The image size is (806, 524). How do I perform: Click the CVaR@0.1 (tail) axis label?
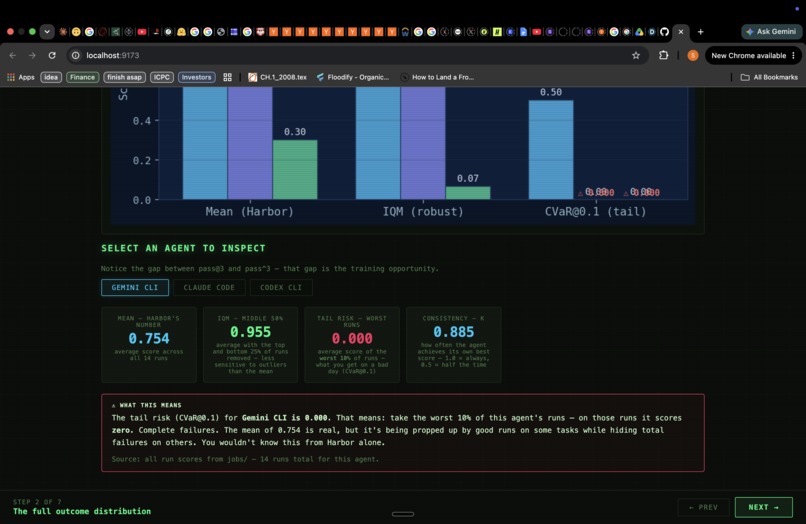tap(595, 211)
